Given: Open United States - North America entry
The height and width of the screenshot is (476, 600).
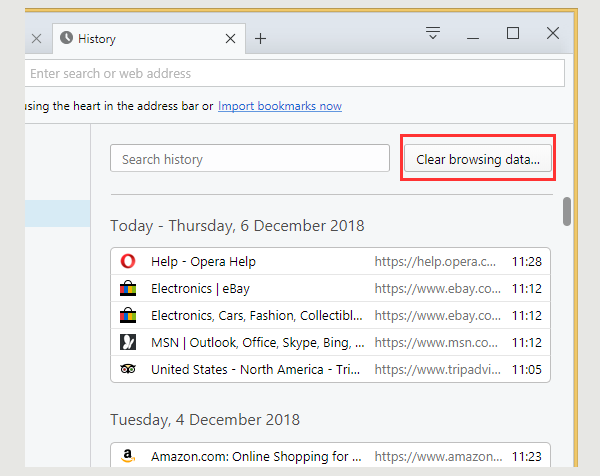Looking at the screenshot, I should (x=331, y=369).
